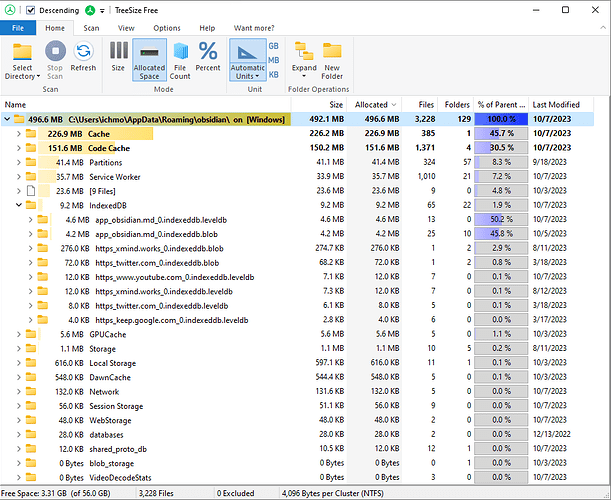Switch mode to File Count
Screen dimensions: 611x500
coord(180,60)
